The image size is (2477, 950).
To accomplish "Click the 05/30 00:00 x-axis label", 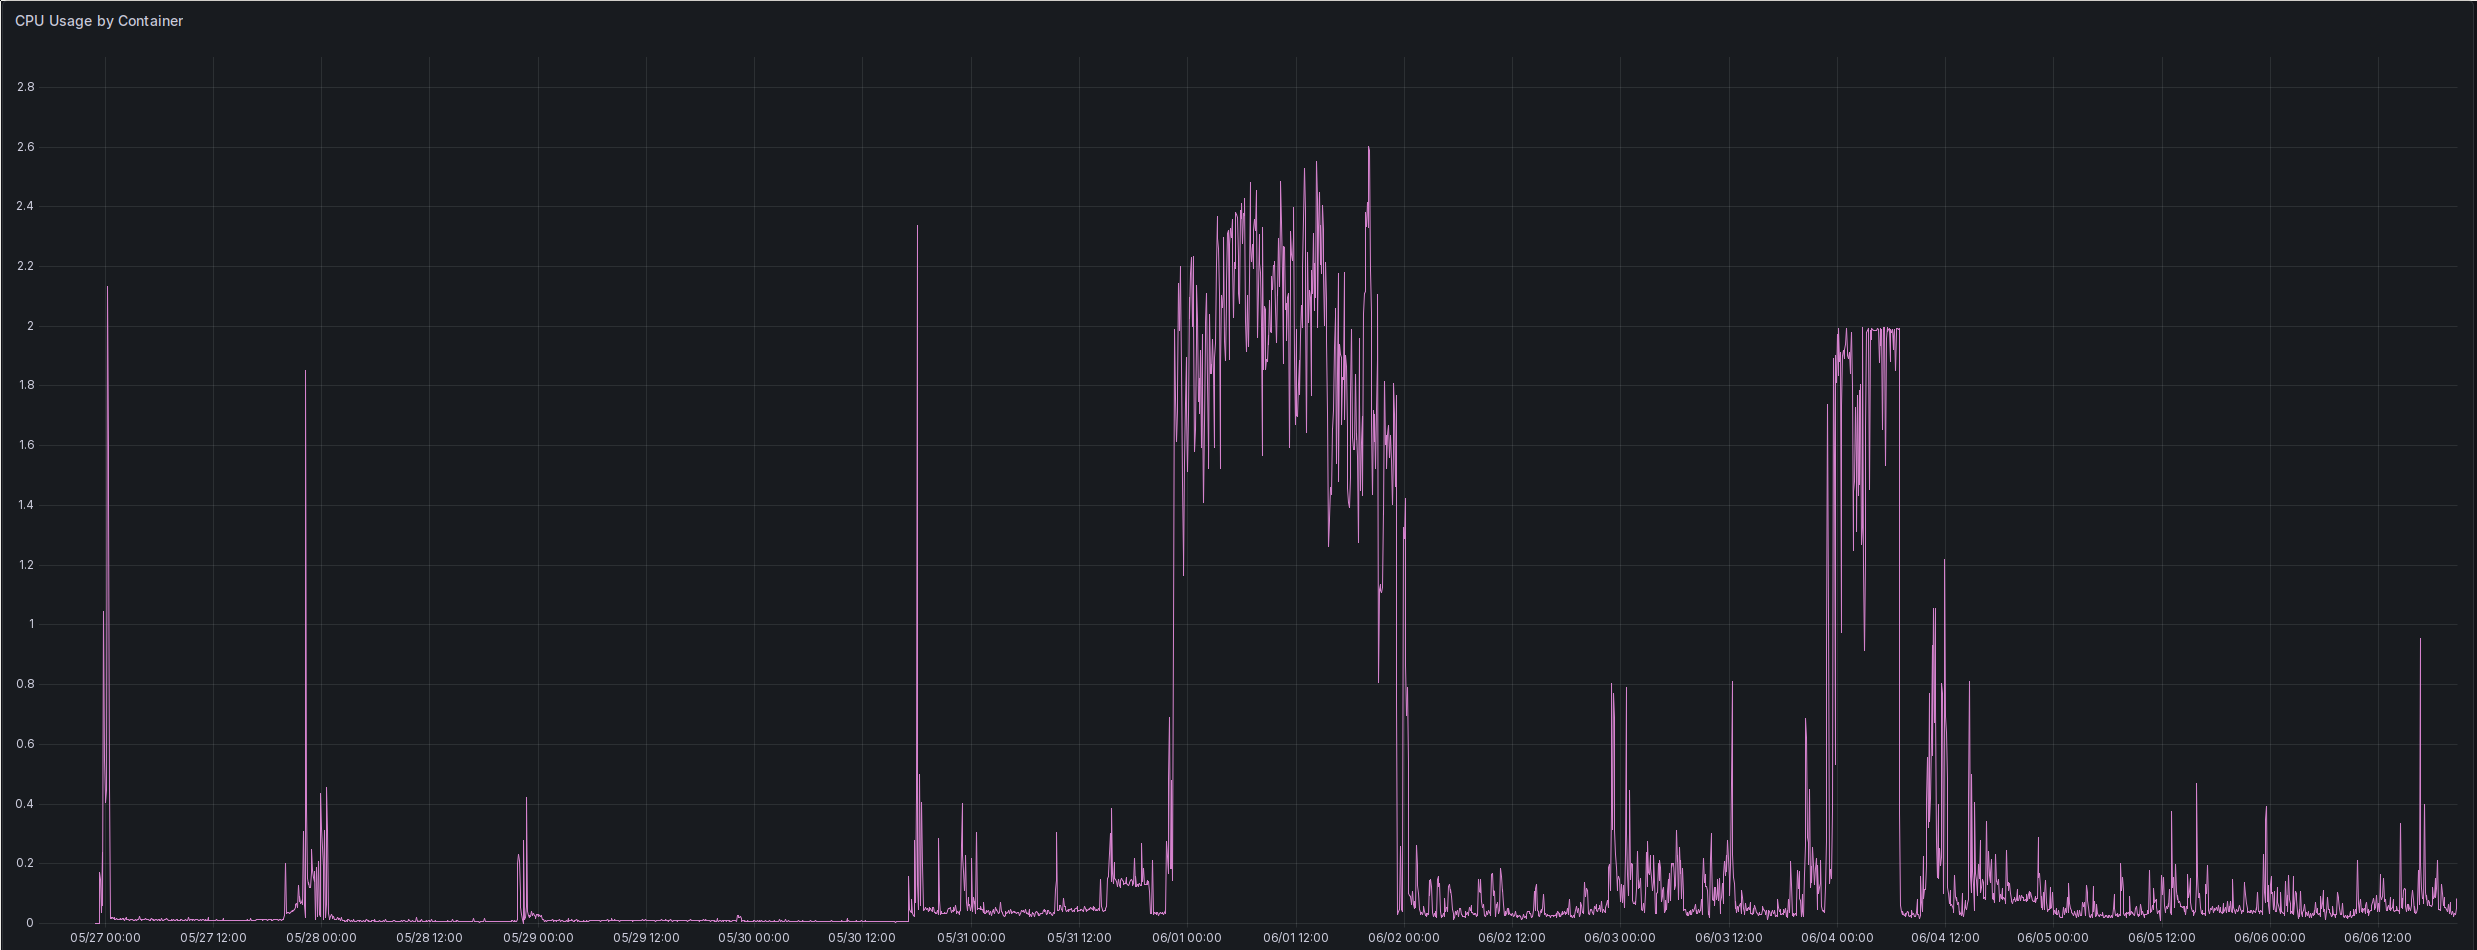I will 754,938.
